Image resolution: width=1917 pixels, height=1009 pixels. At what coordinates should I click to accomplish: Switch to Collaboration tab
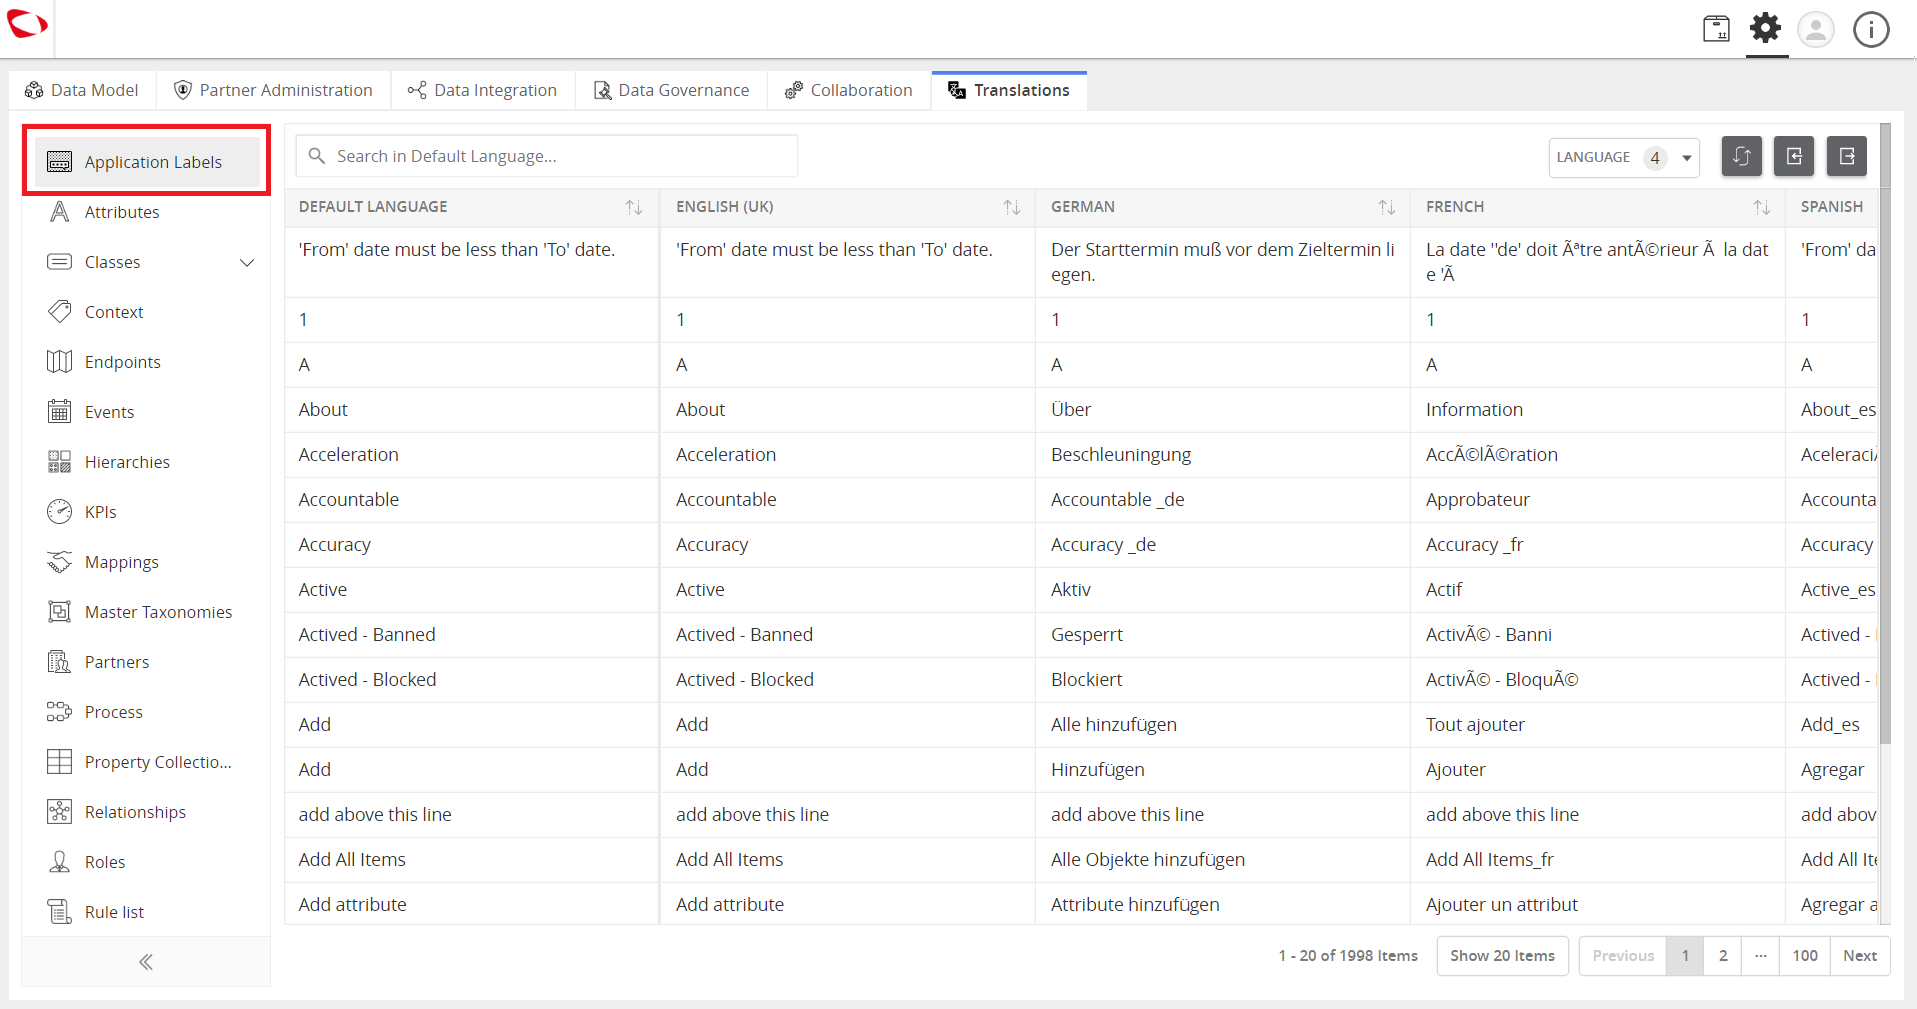click(849, 90)
